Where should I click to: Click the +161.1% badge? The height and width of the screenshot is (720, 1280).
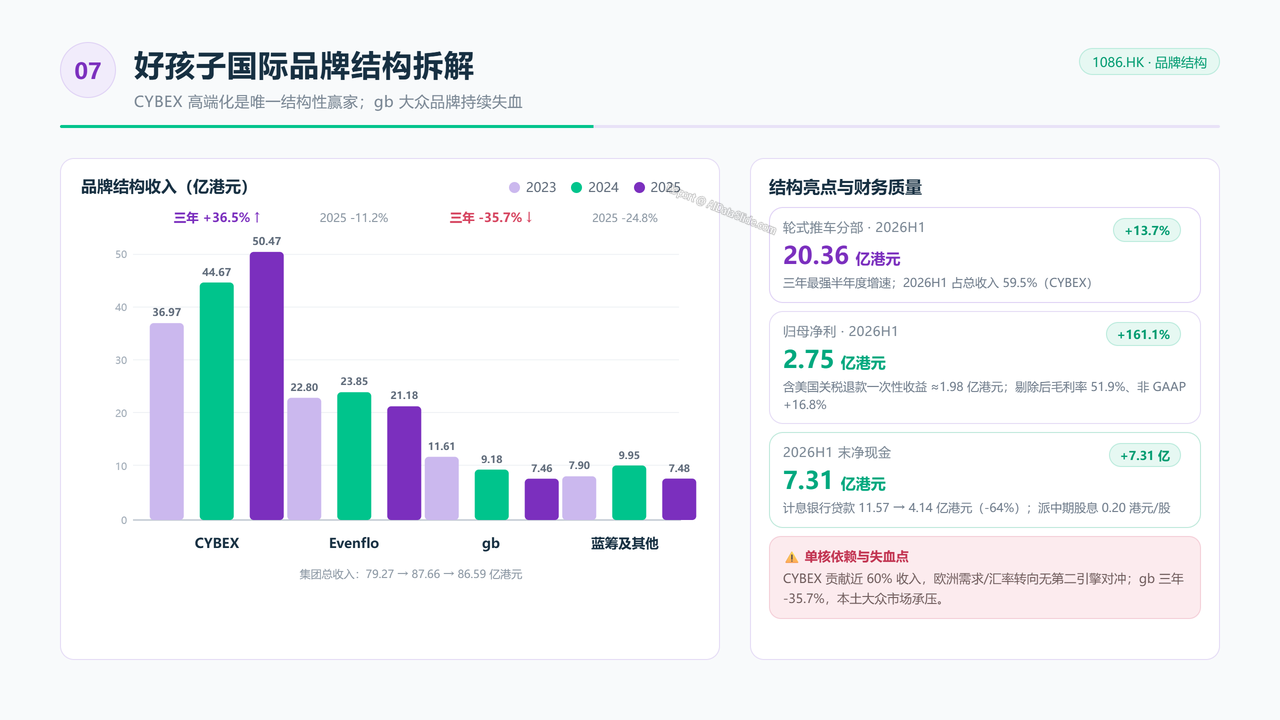coord(1143,334)
